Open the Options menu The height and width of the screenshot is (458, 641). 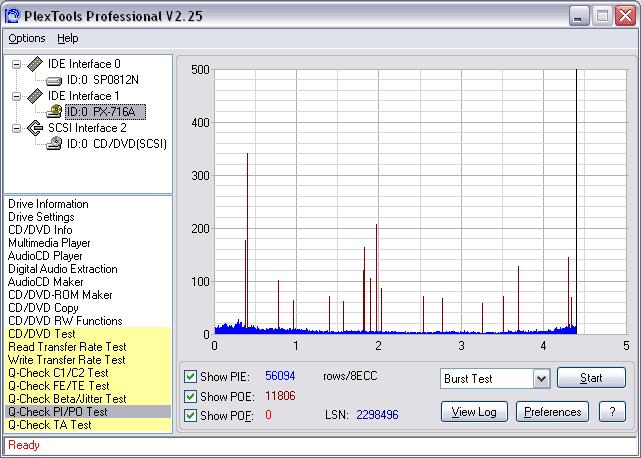click(27, 38)
